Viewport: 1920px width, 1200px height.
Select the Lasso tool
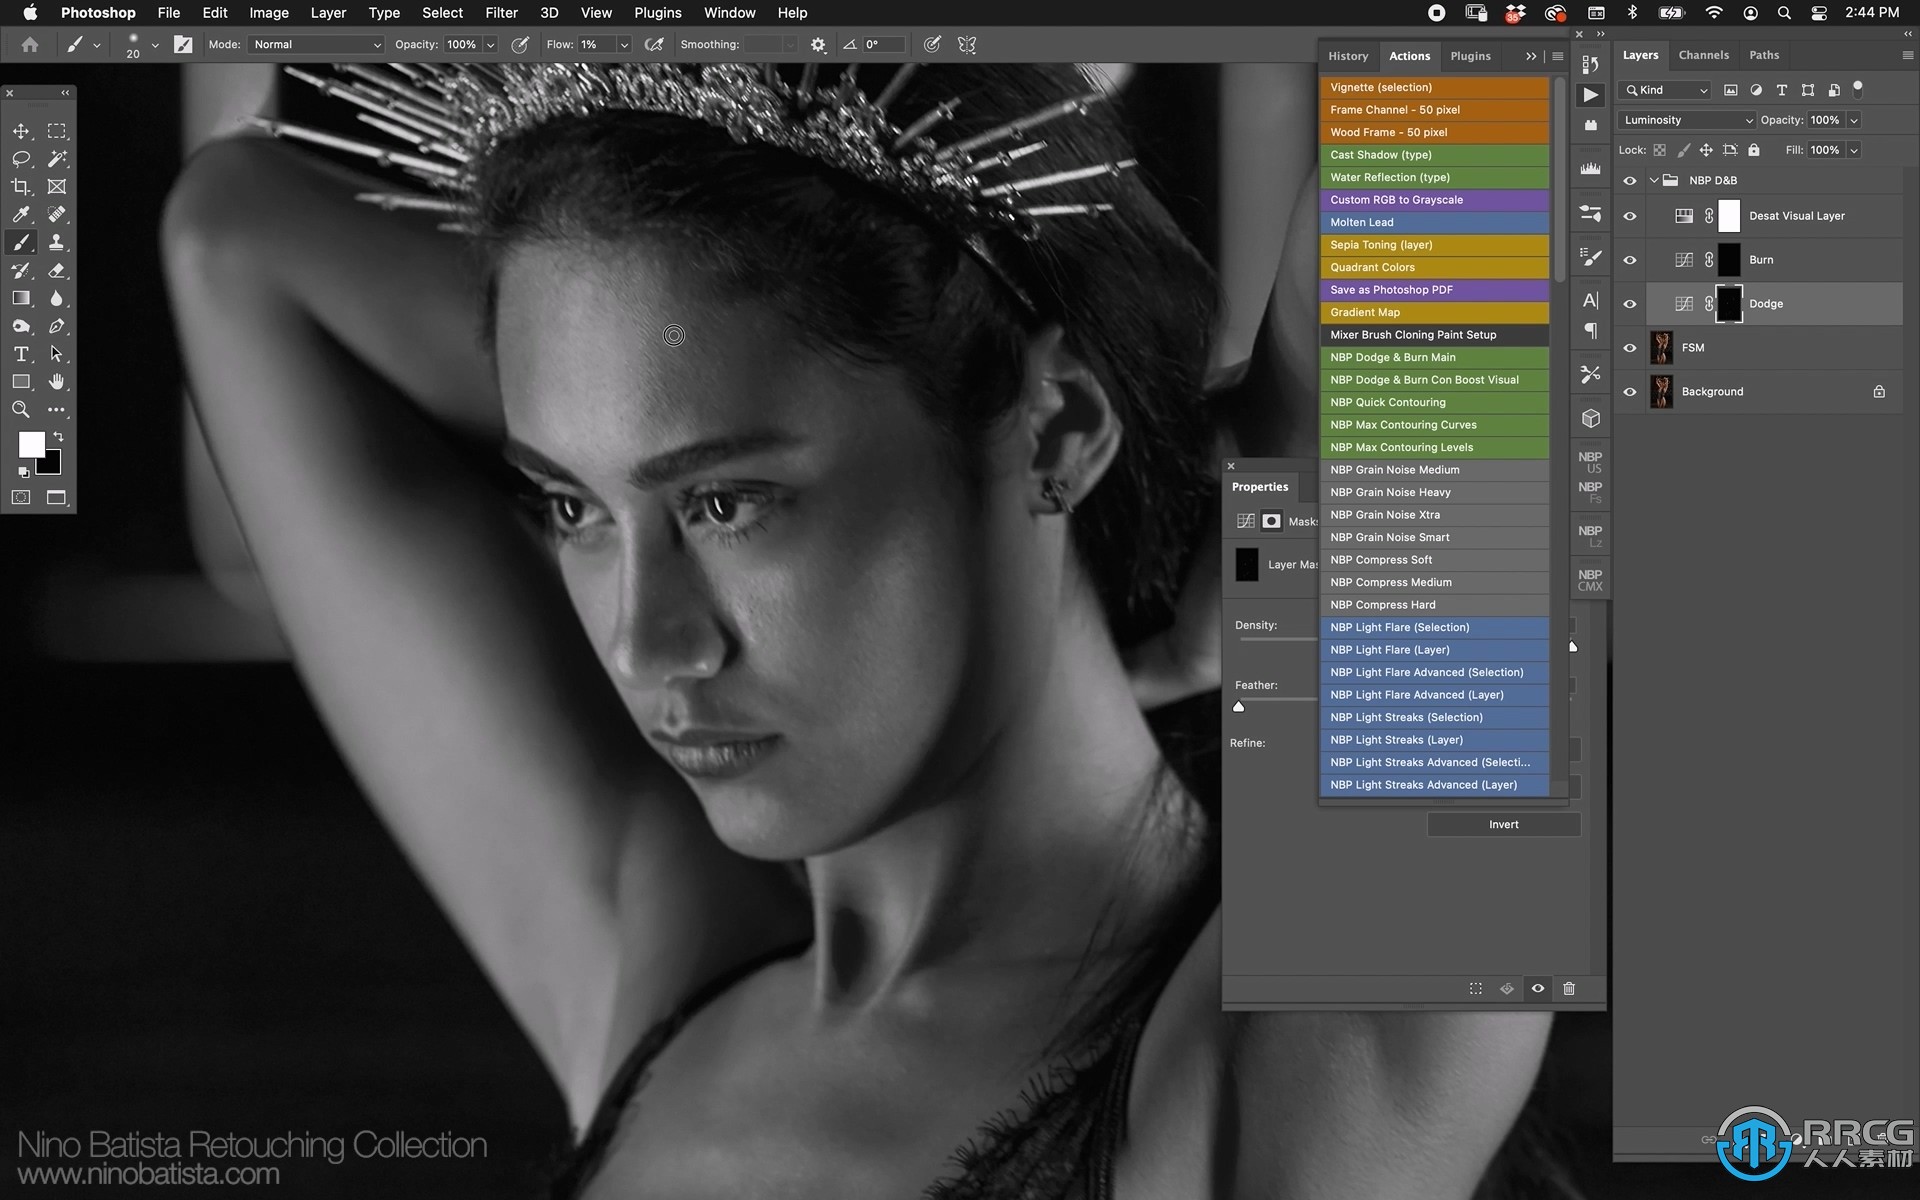pos(20,159)
